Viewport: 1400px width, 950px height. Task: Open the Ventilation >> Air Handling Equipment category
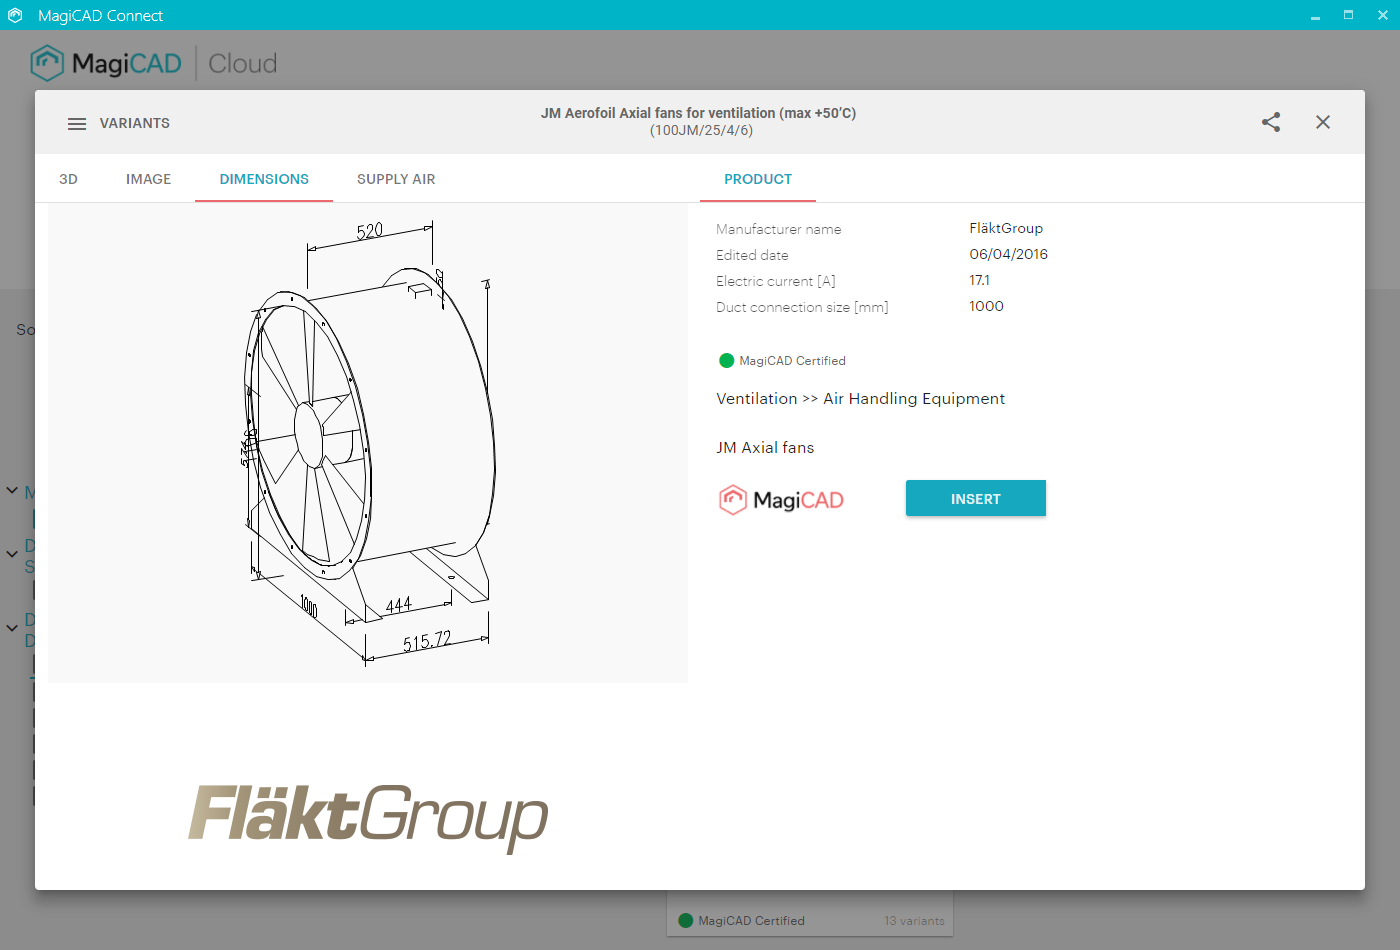tap(861, 399)
